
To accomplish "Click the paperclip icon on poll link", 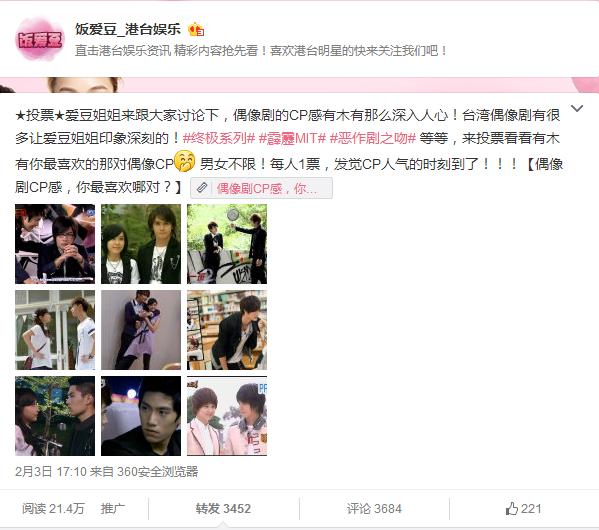I will [202, 188].
